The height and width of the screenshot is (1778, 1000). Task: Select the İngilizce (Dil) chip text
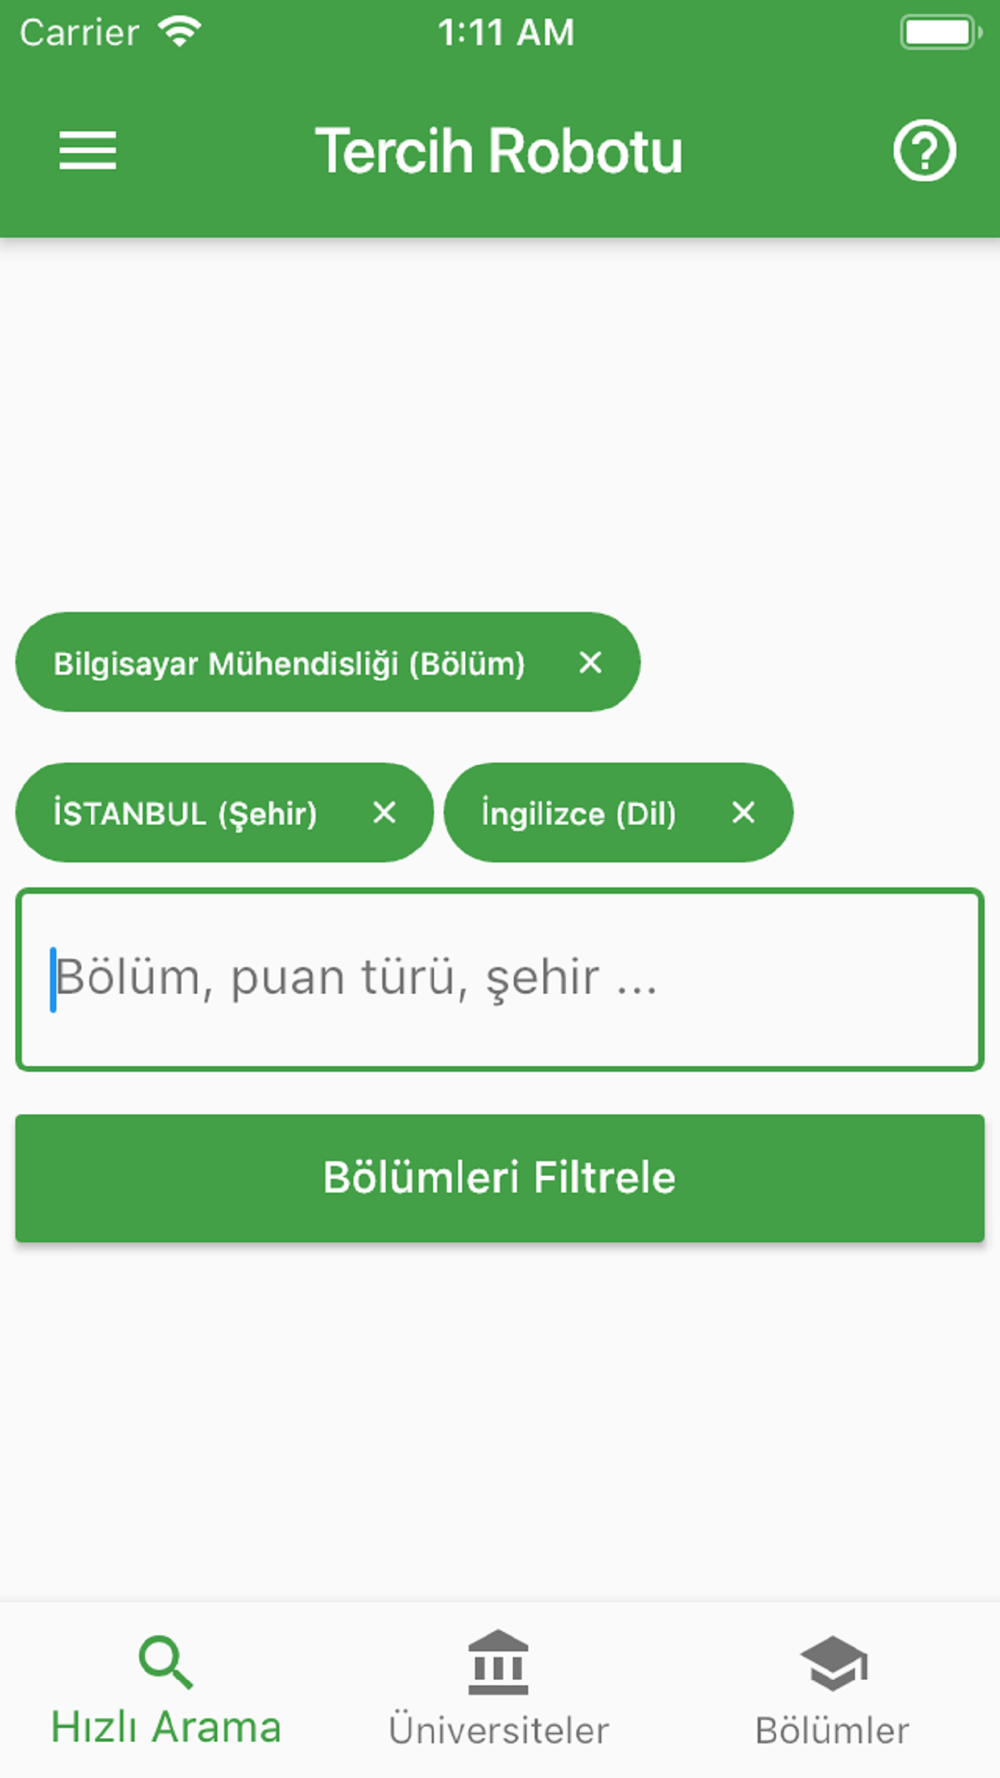(x=579, y=813)
